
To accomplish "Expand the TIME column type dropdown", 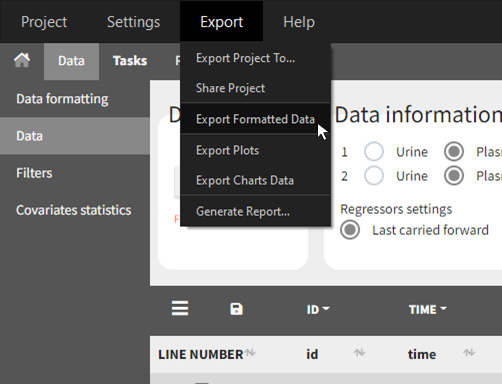I will pyautogui.click(x=428, y=309).
